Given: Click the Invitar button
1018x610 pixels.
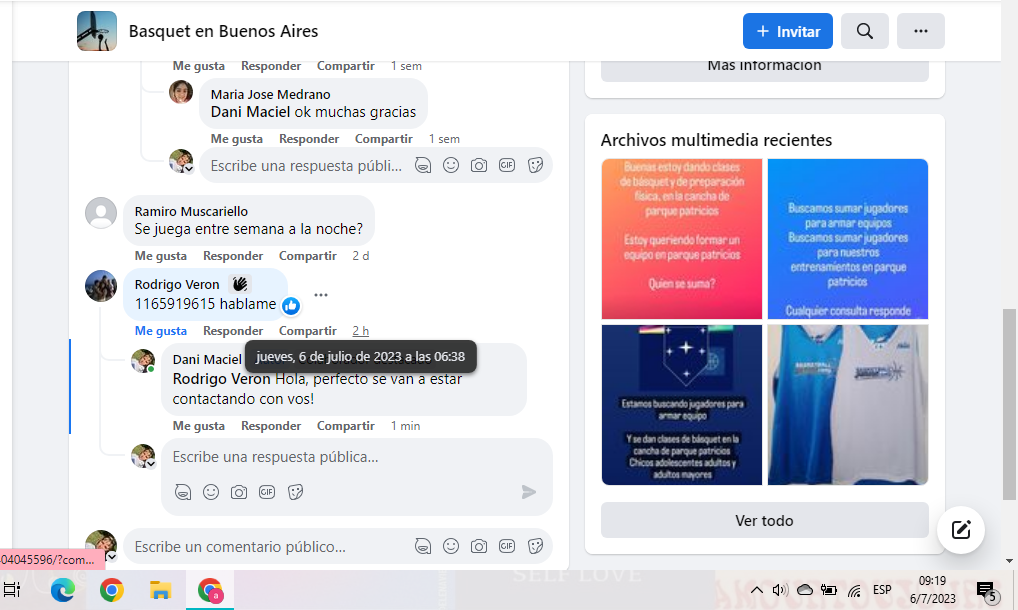Looking at the screenshot, I should [x=788, y=31].
